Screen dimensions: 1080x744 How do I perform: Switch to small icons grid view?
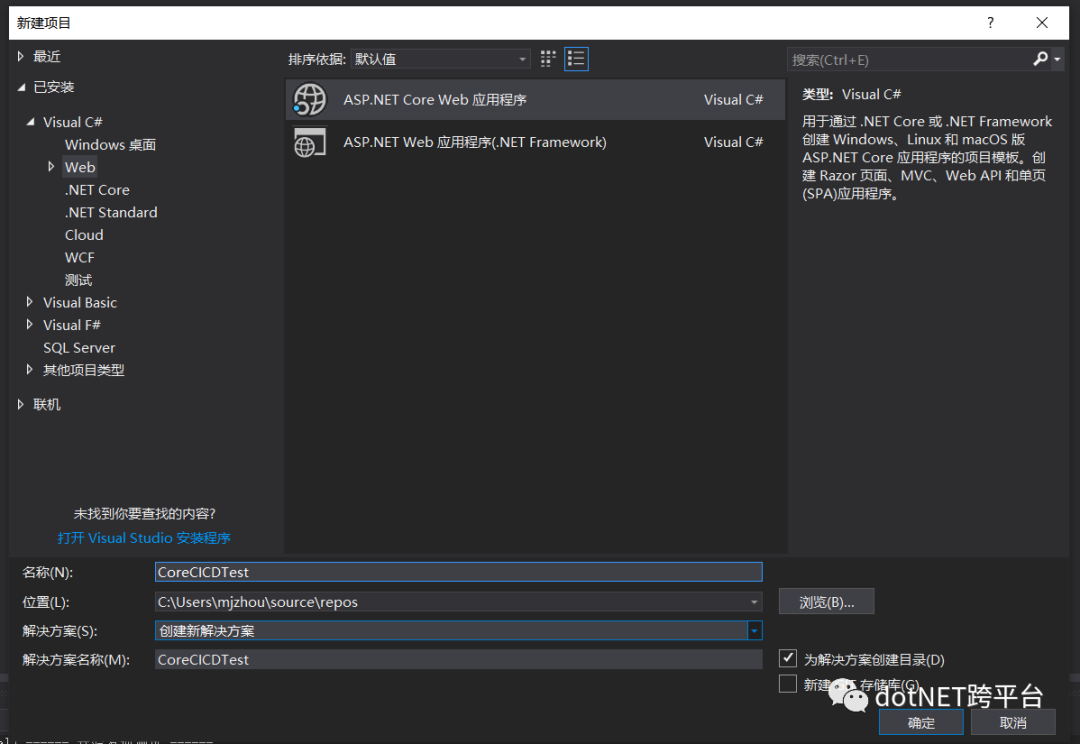(548, 59)
